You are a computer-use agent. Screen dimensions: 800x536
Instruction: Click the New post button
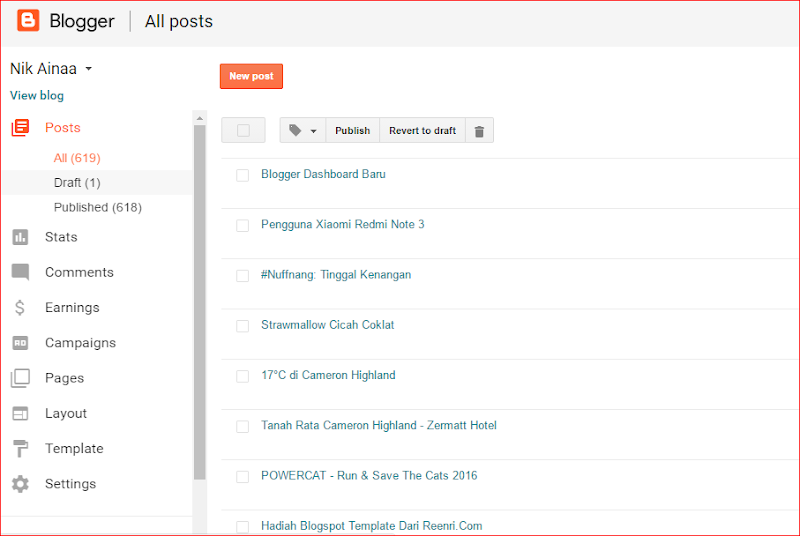coord(252,76)
